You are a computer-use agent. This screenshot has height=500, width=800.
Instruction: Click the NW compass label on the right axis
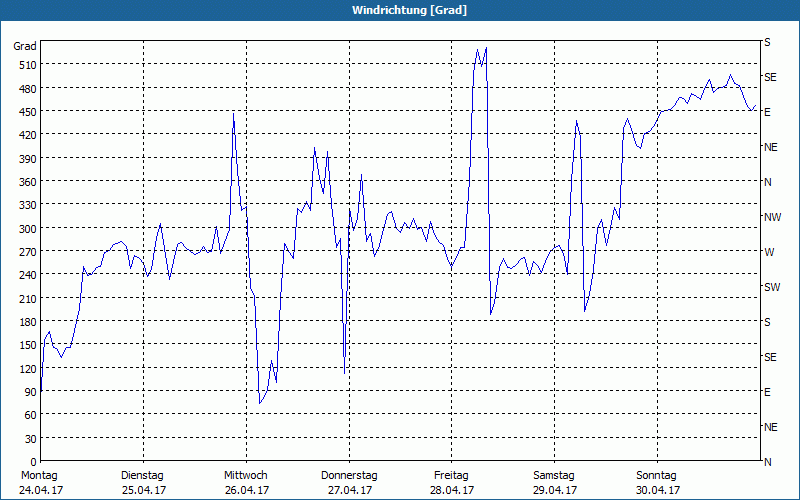pyautogui.click(x=772, y=217)
